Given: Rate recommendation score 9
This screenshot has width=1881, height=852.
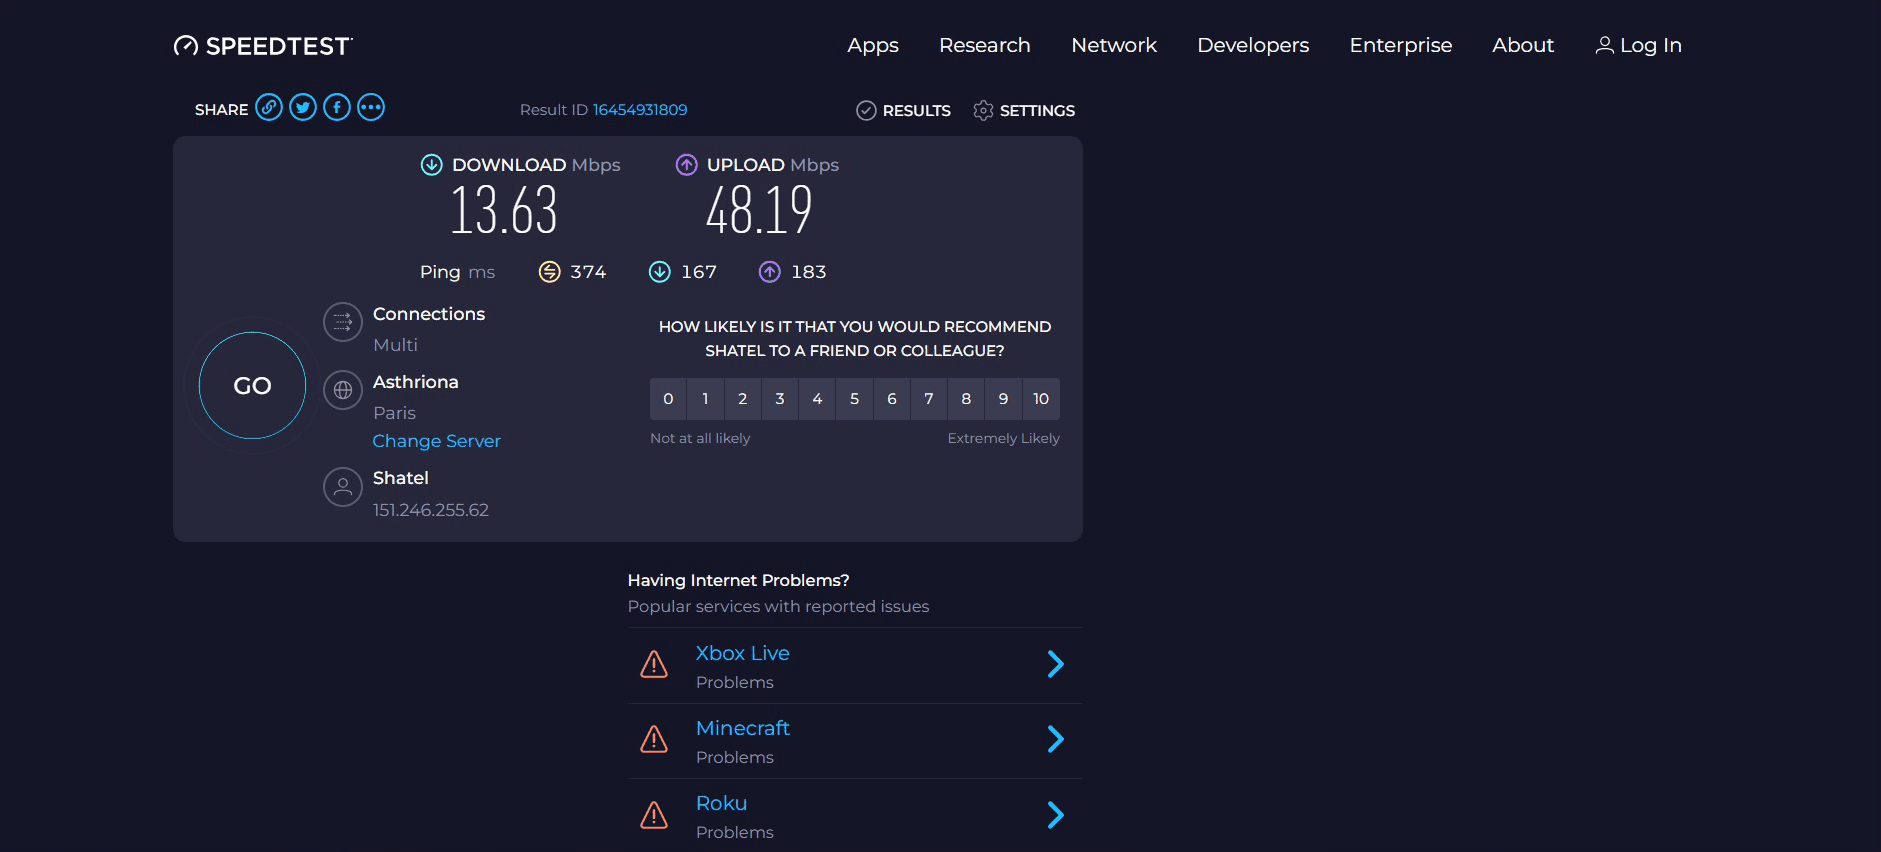Looking at the screenshot, I should point(1004,399).
